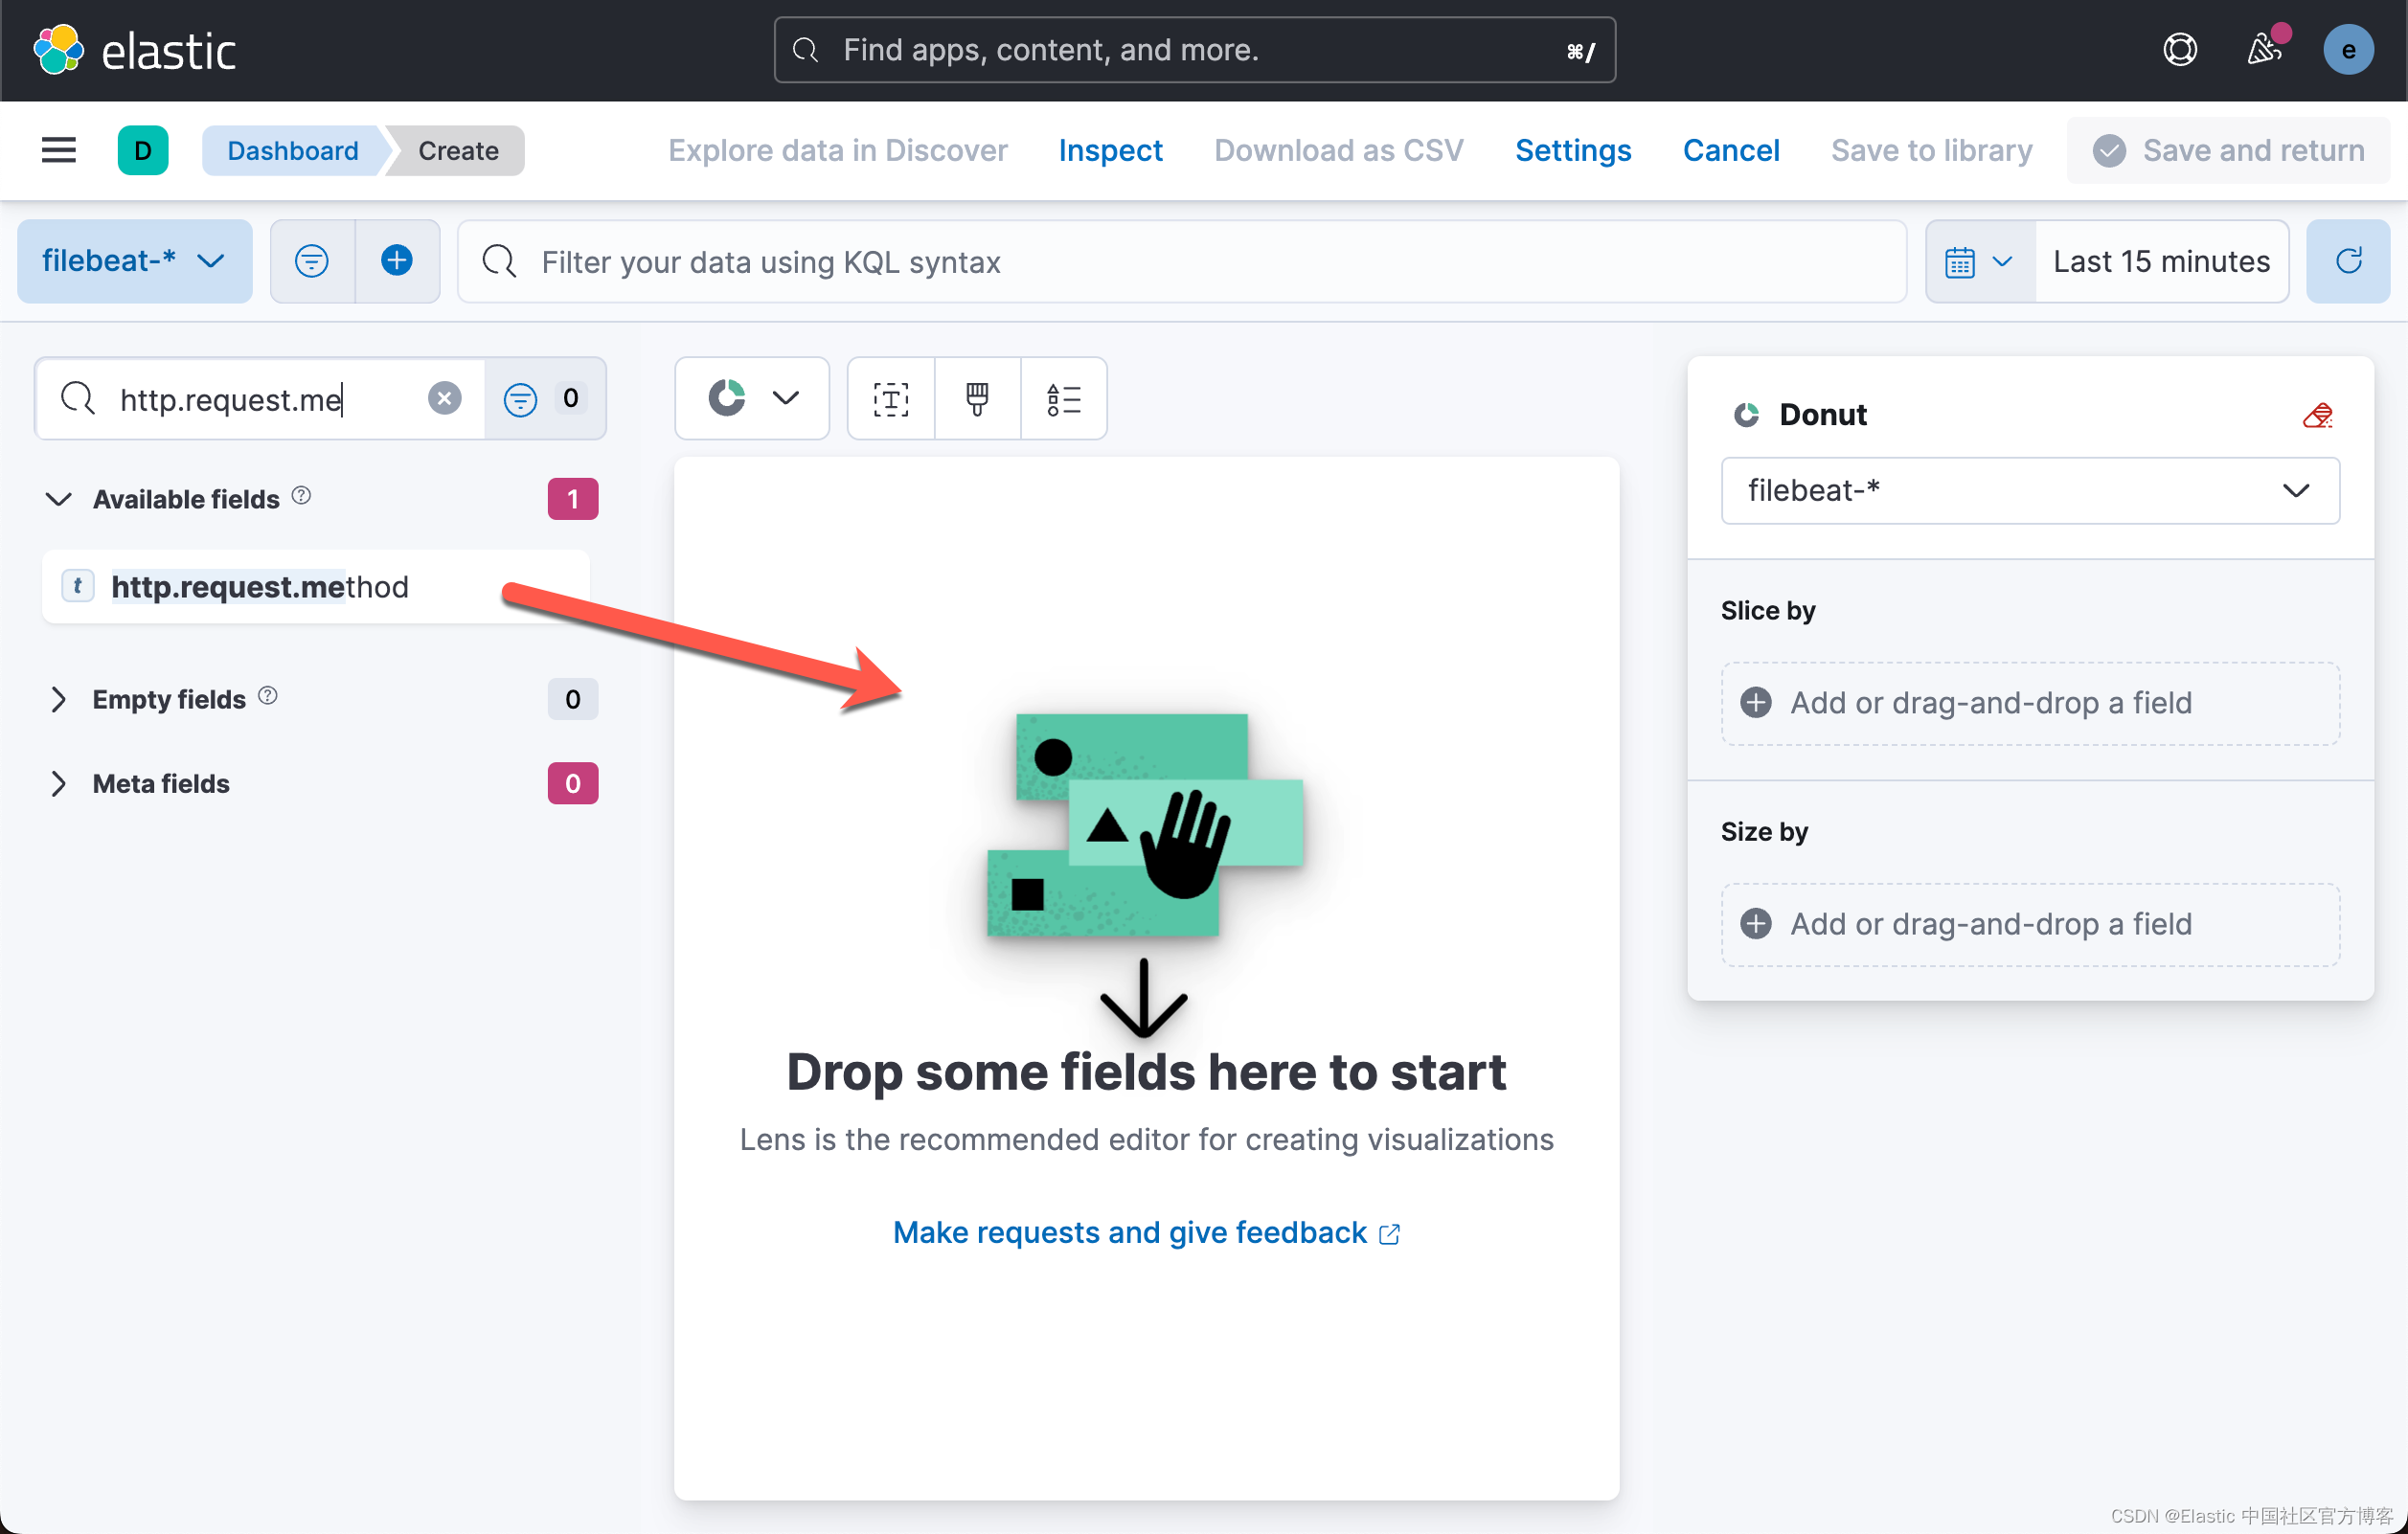This screenshot has height=1534, width=2408.
Task: Click the field filter icon next to search
Action: pyautogui.click(x=519, y=398)
